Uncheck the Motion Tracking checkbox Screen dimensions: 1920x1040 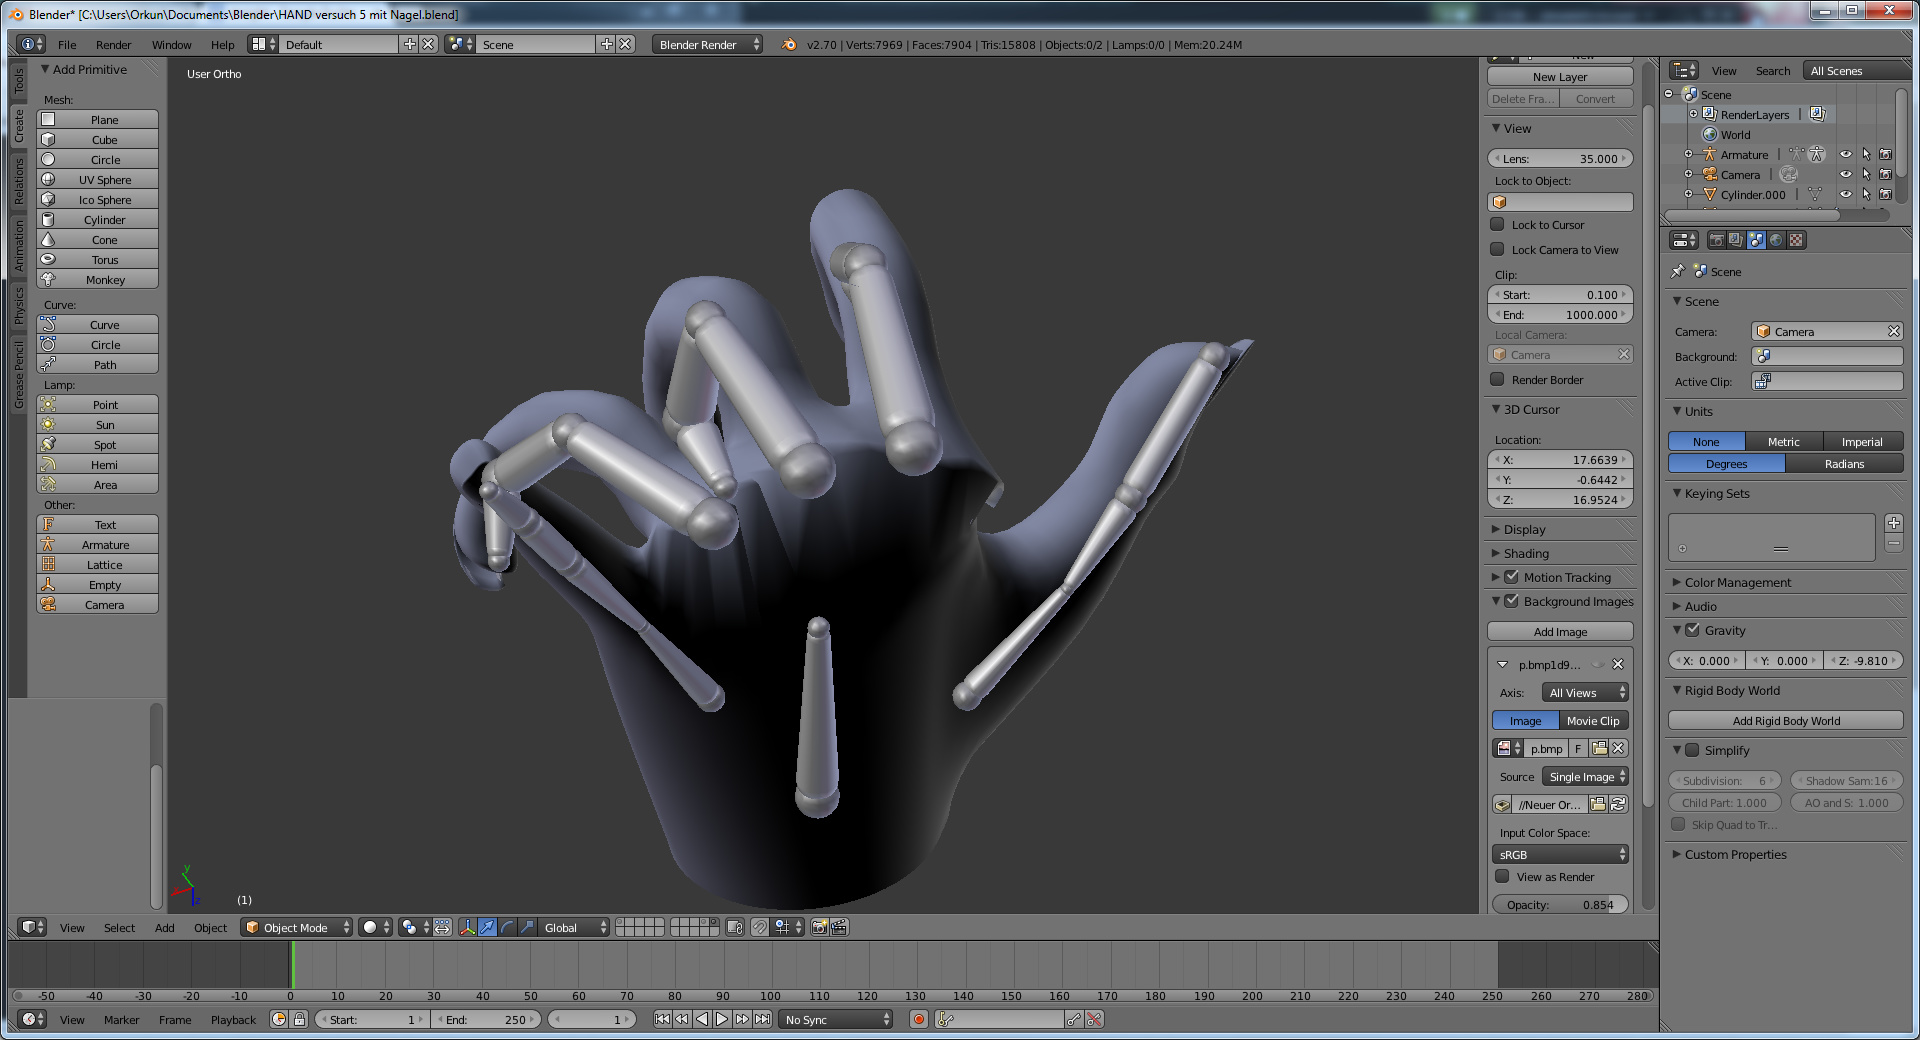pos(1511,577)
